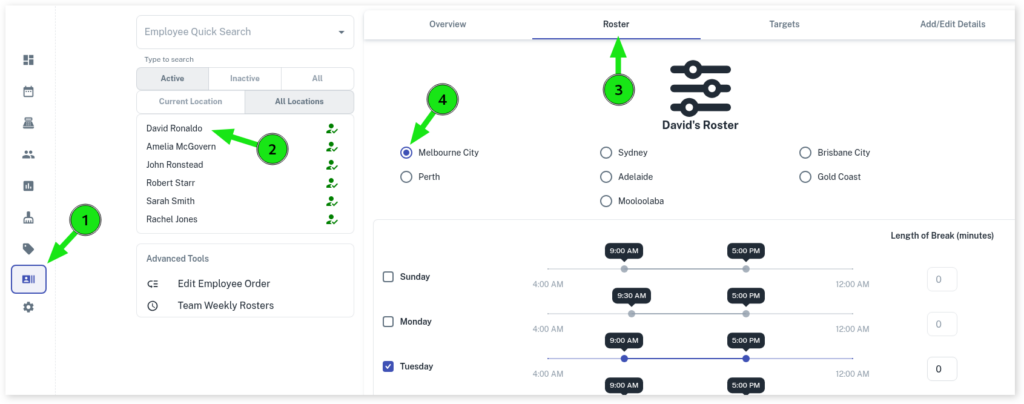The height and width of the screenshot is (404, 1024).
Task: Click the Monday break length input field
Action: click(x=941, y=324)
